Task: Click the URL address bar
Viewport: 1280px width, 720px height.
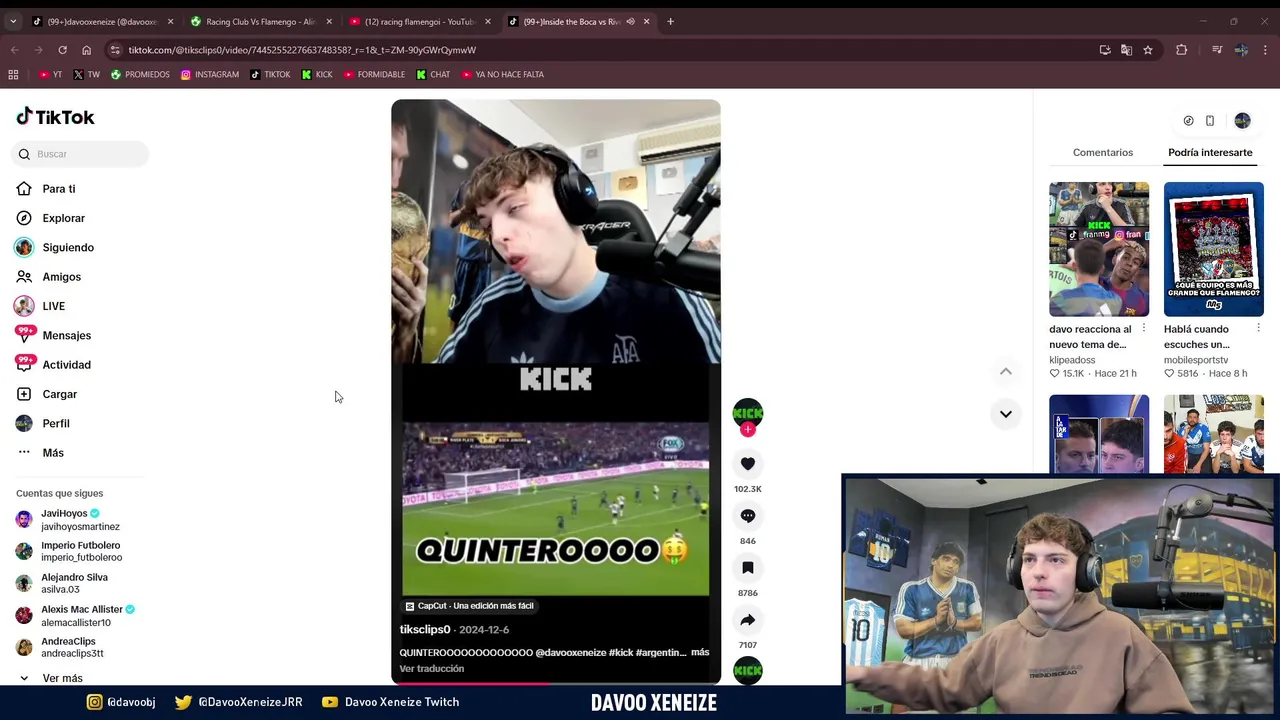Action: (600, 50)
